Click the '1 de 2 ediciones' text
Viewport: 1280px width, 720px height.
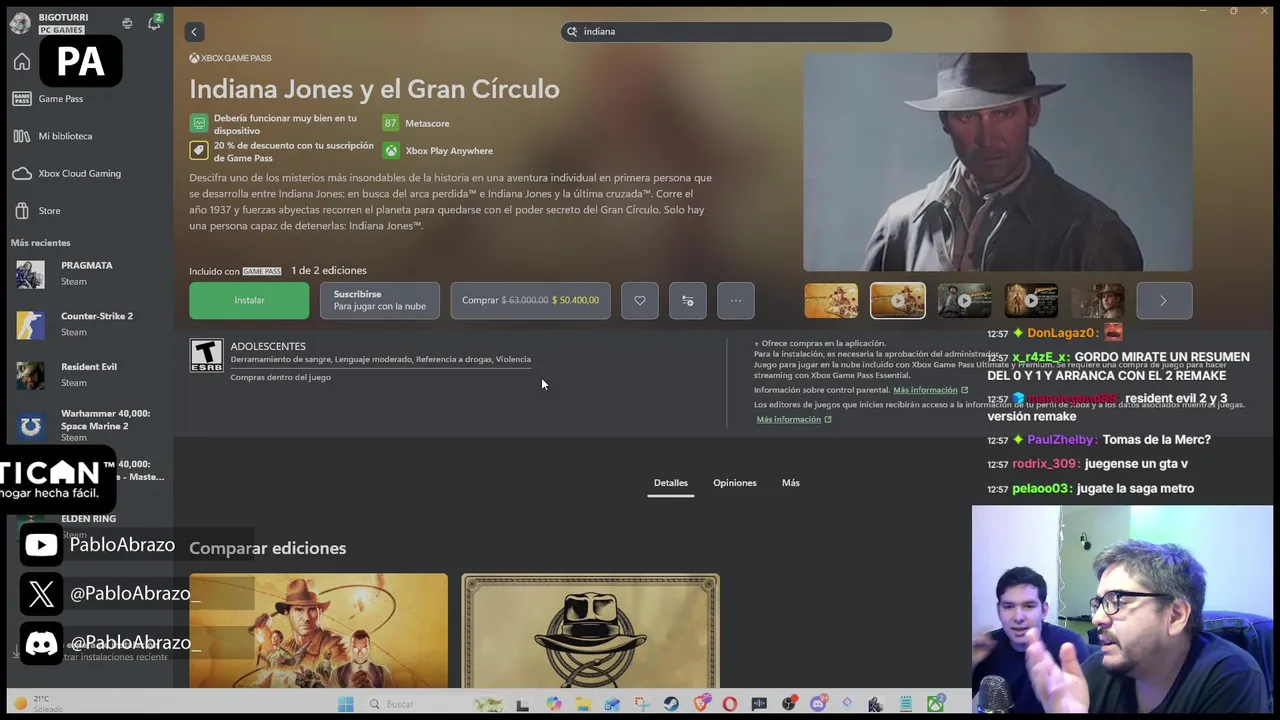click(x=329, y=271)
